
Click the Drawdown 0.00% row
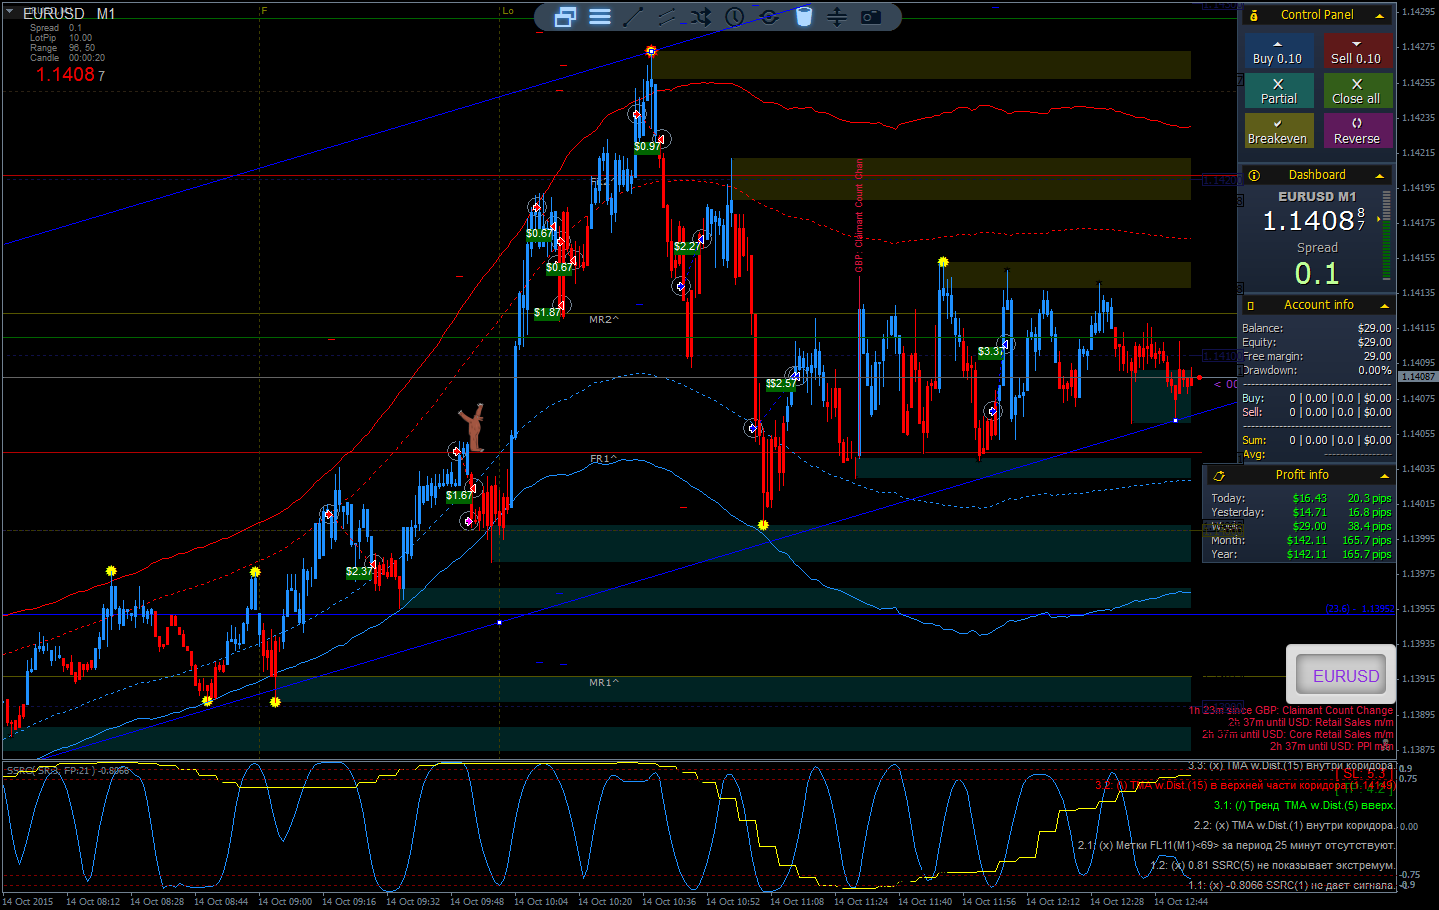click(1317, 370)
